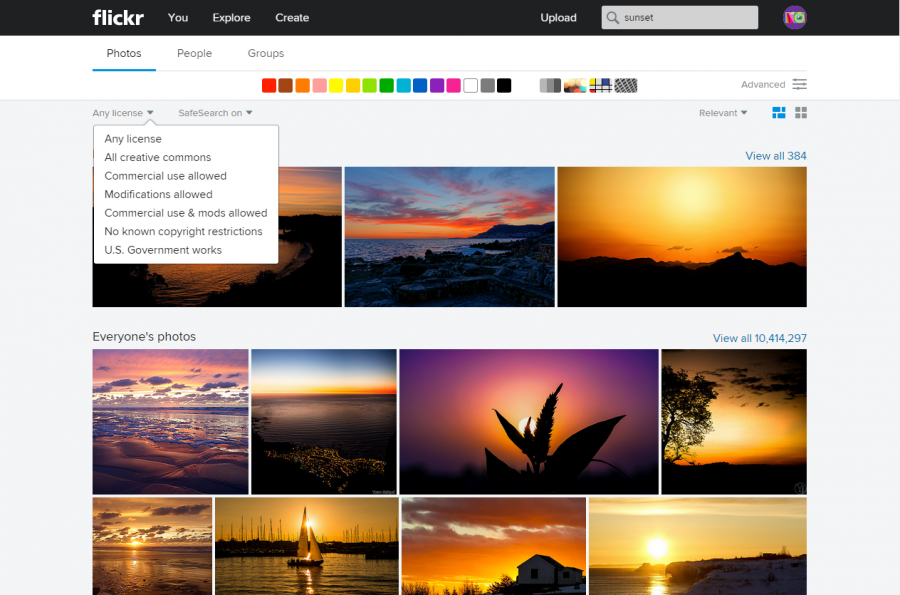900x595 pixels.
Task: Click the search magnifier icon
Action: [612, 18]
